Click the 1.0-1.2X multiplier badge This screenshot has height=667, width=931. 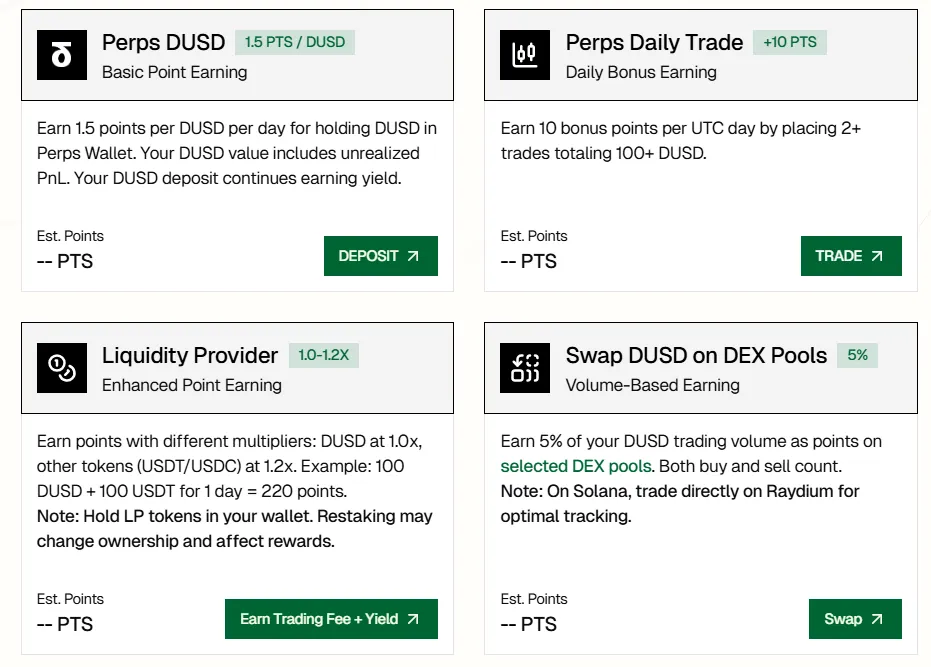pyautogui.click(x=324, y=355)
